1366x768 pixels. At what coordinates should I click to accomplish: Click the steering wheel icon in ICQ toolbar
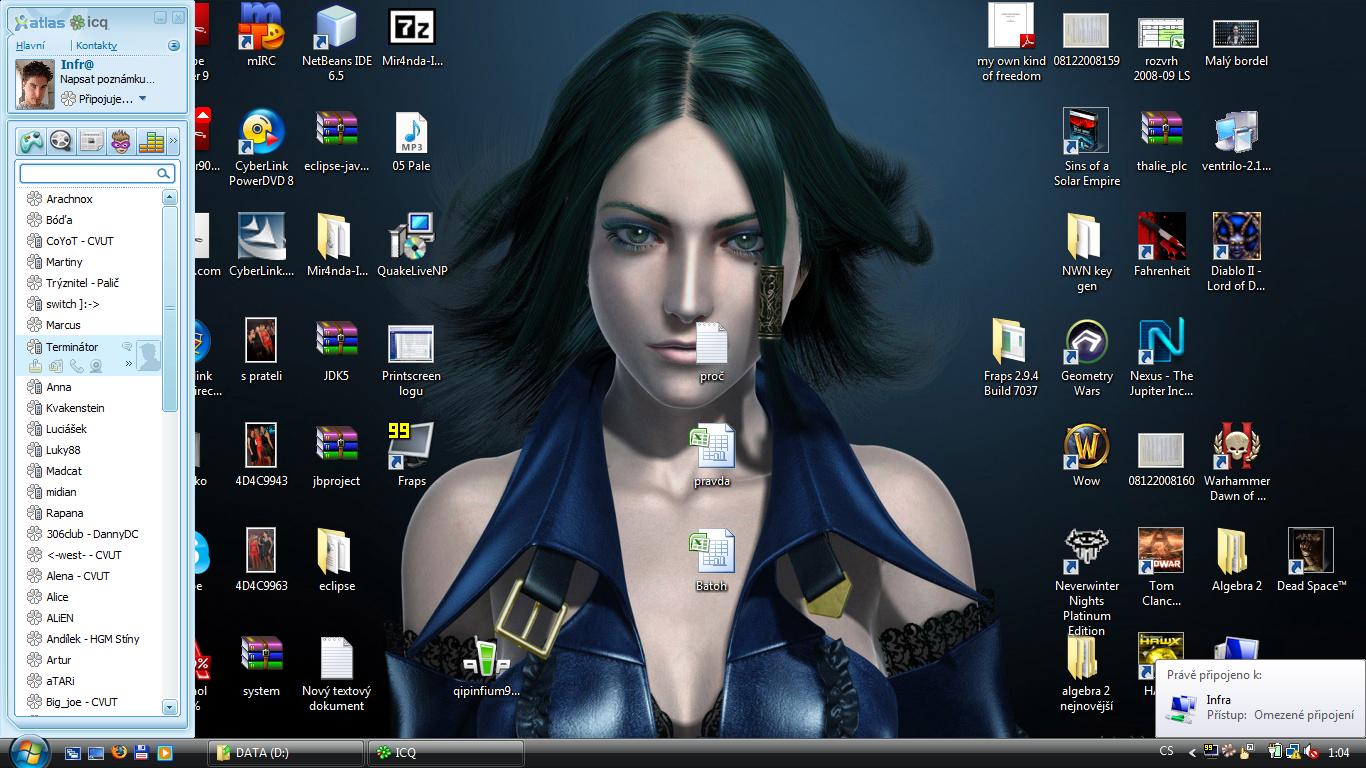[x=61, y=141]
